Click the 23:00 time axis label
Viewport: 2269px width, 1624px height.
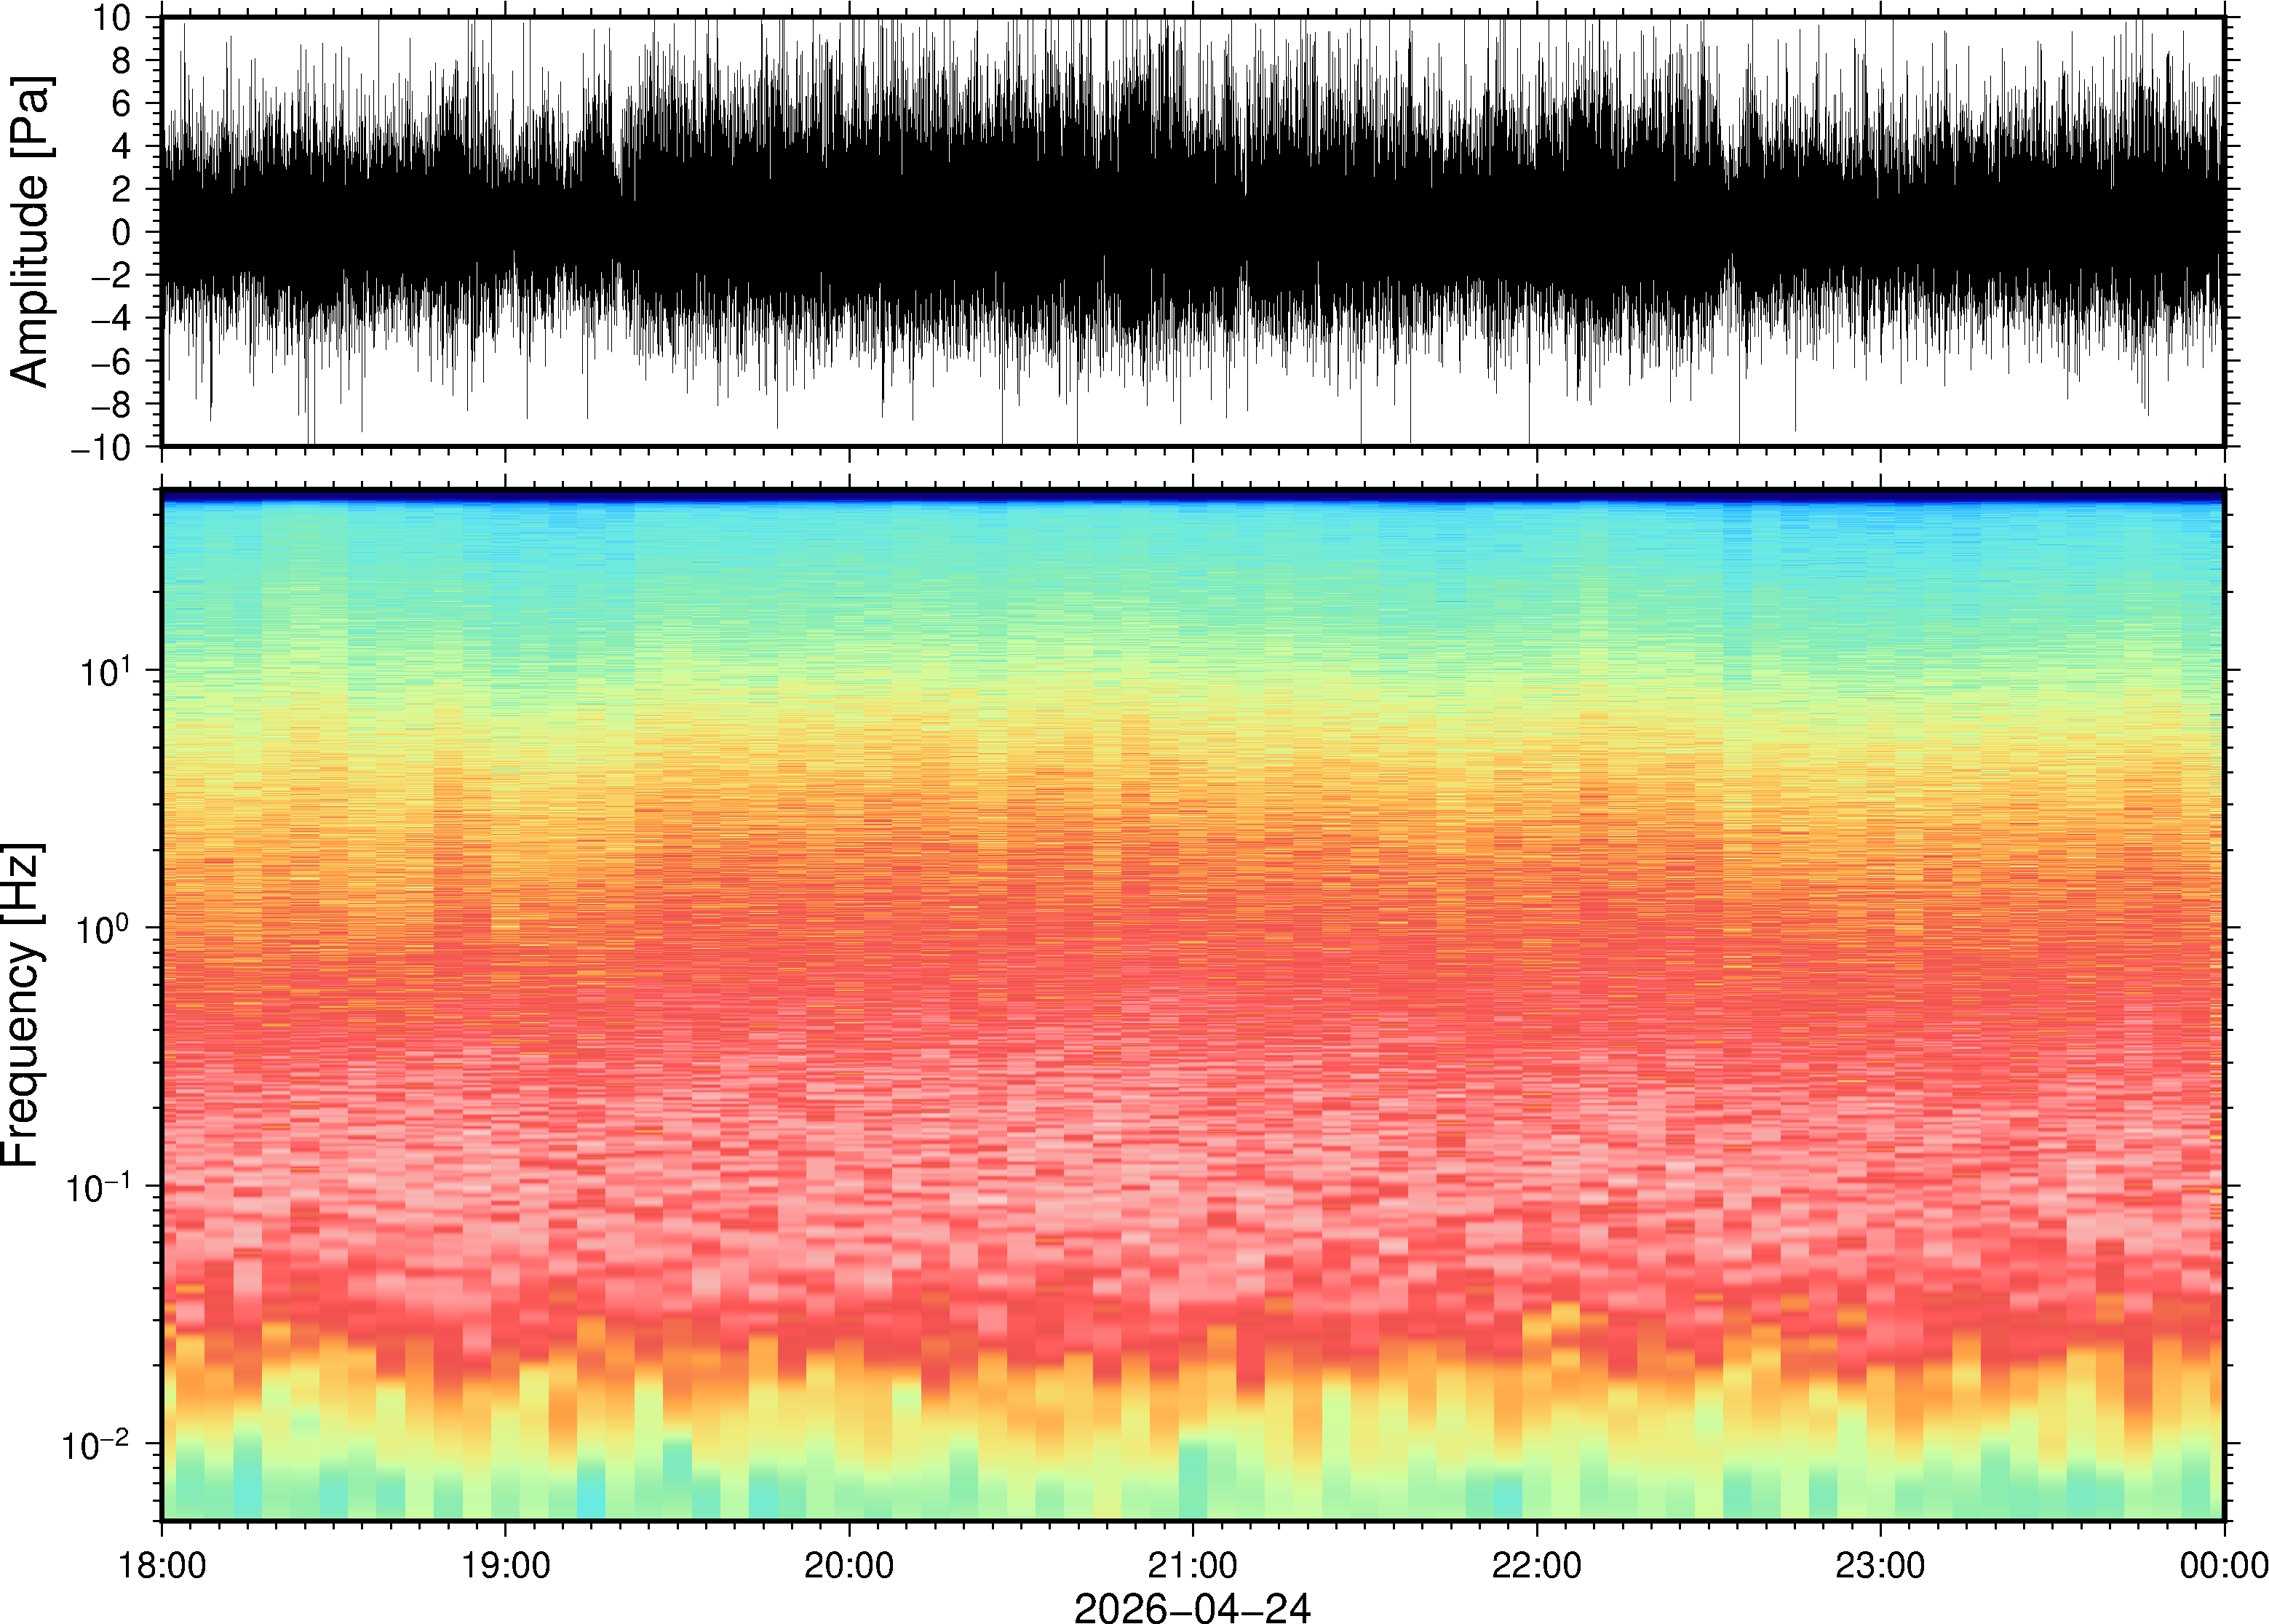pyautogui.click(x=1880, y=1565)
